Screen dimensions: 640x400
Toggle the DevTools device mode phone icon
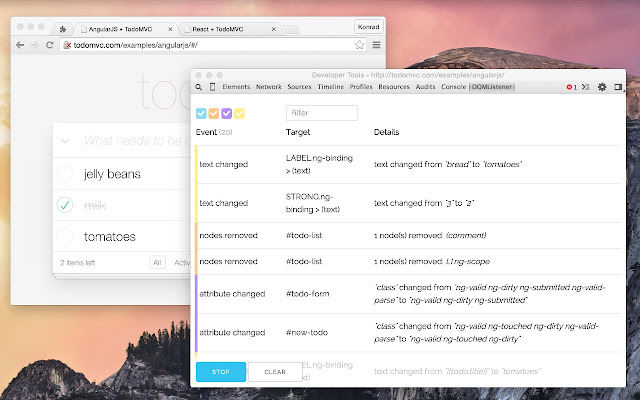(212, 87)
